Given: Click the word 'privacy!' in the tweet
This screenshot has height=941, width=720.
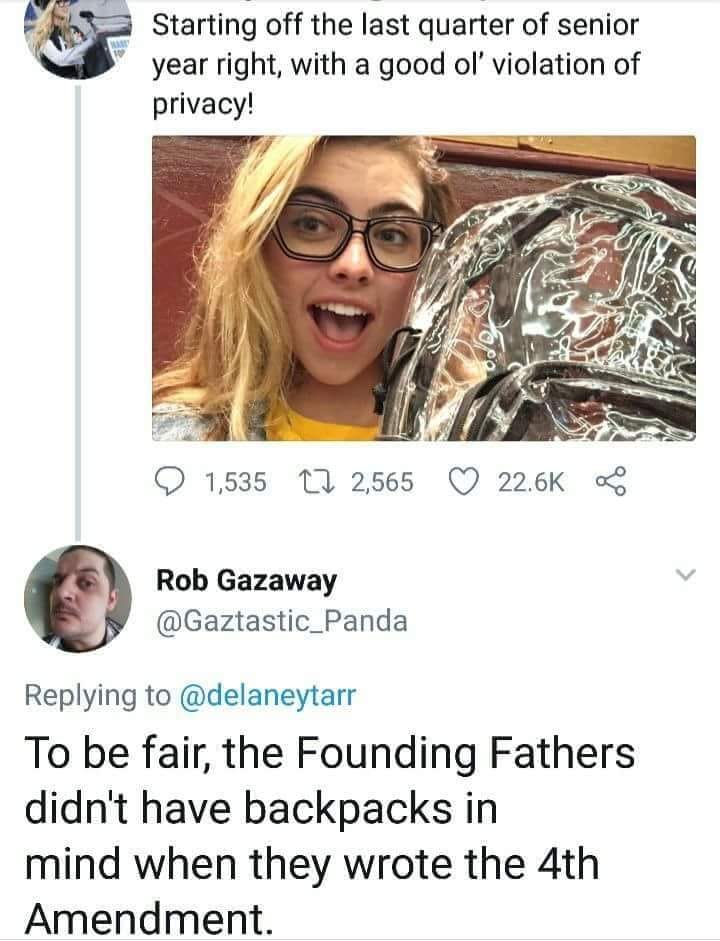Looking at the screenshot, I should click(x=203, y=105).
